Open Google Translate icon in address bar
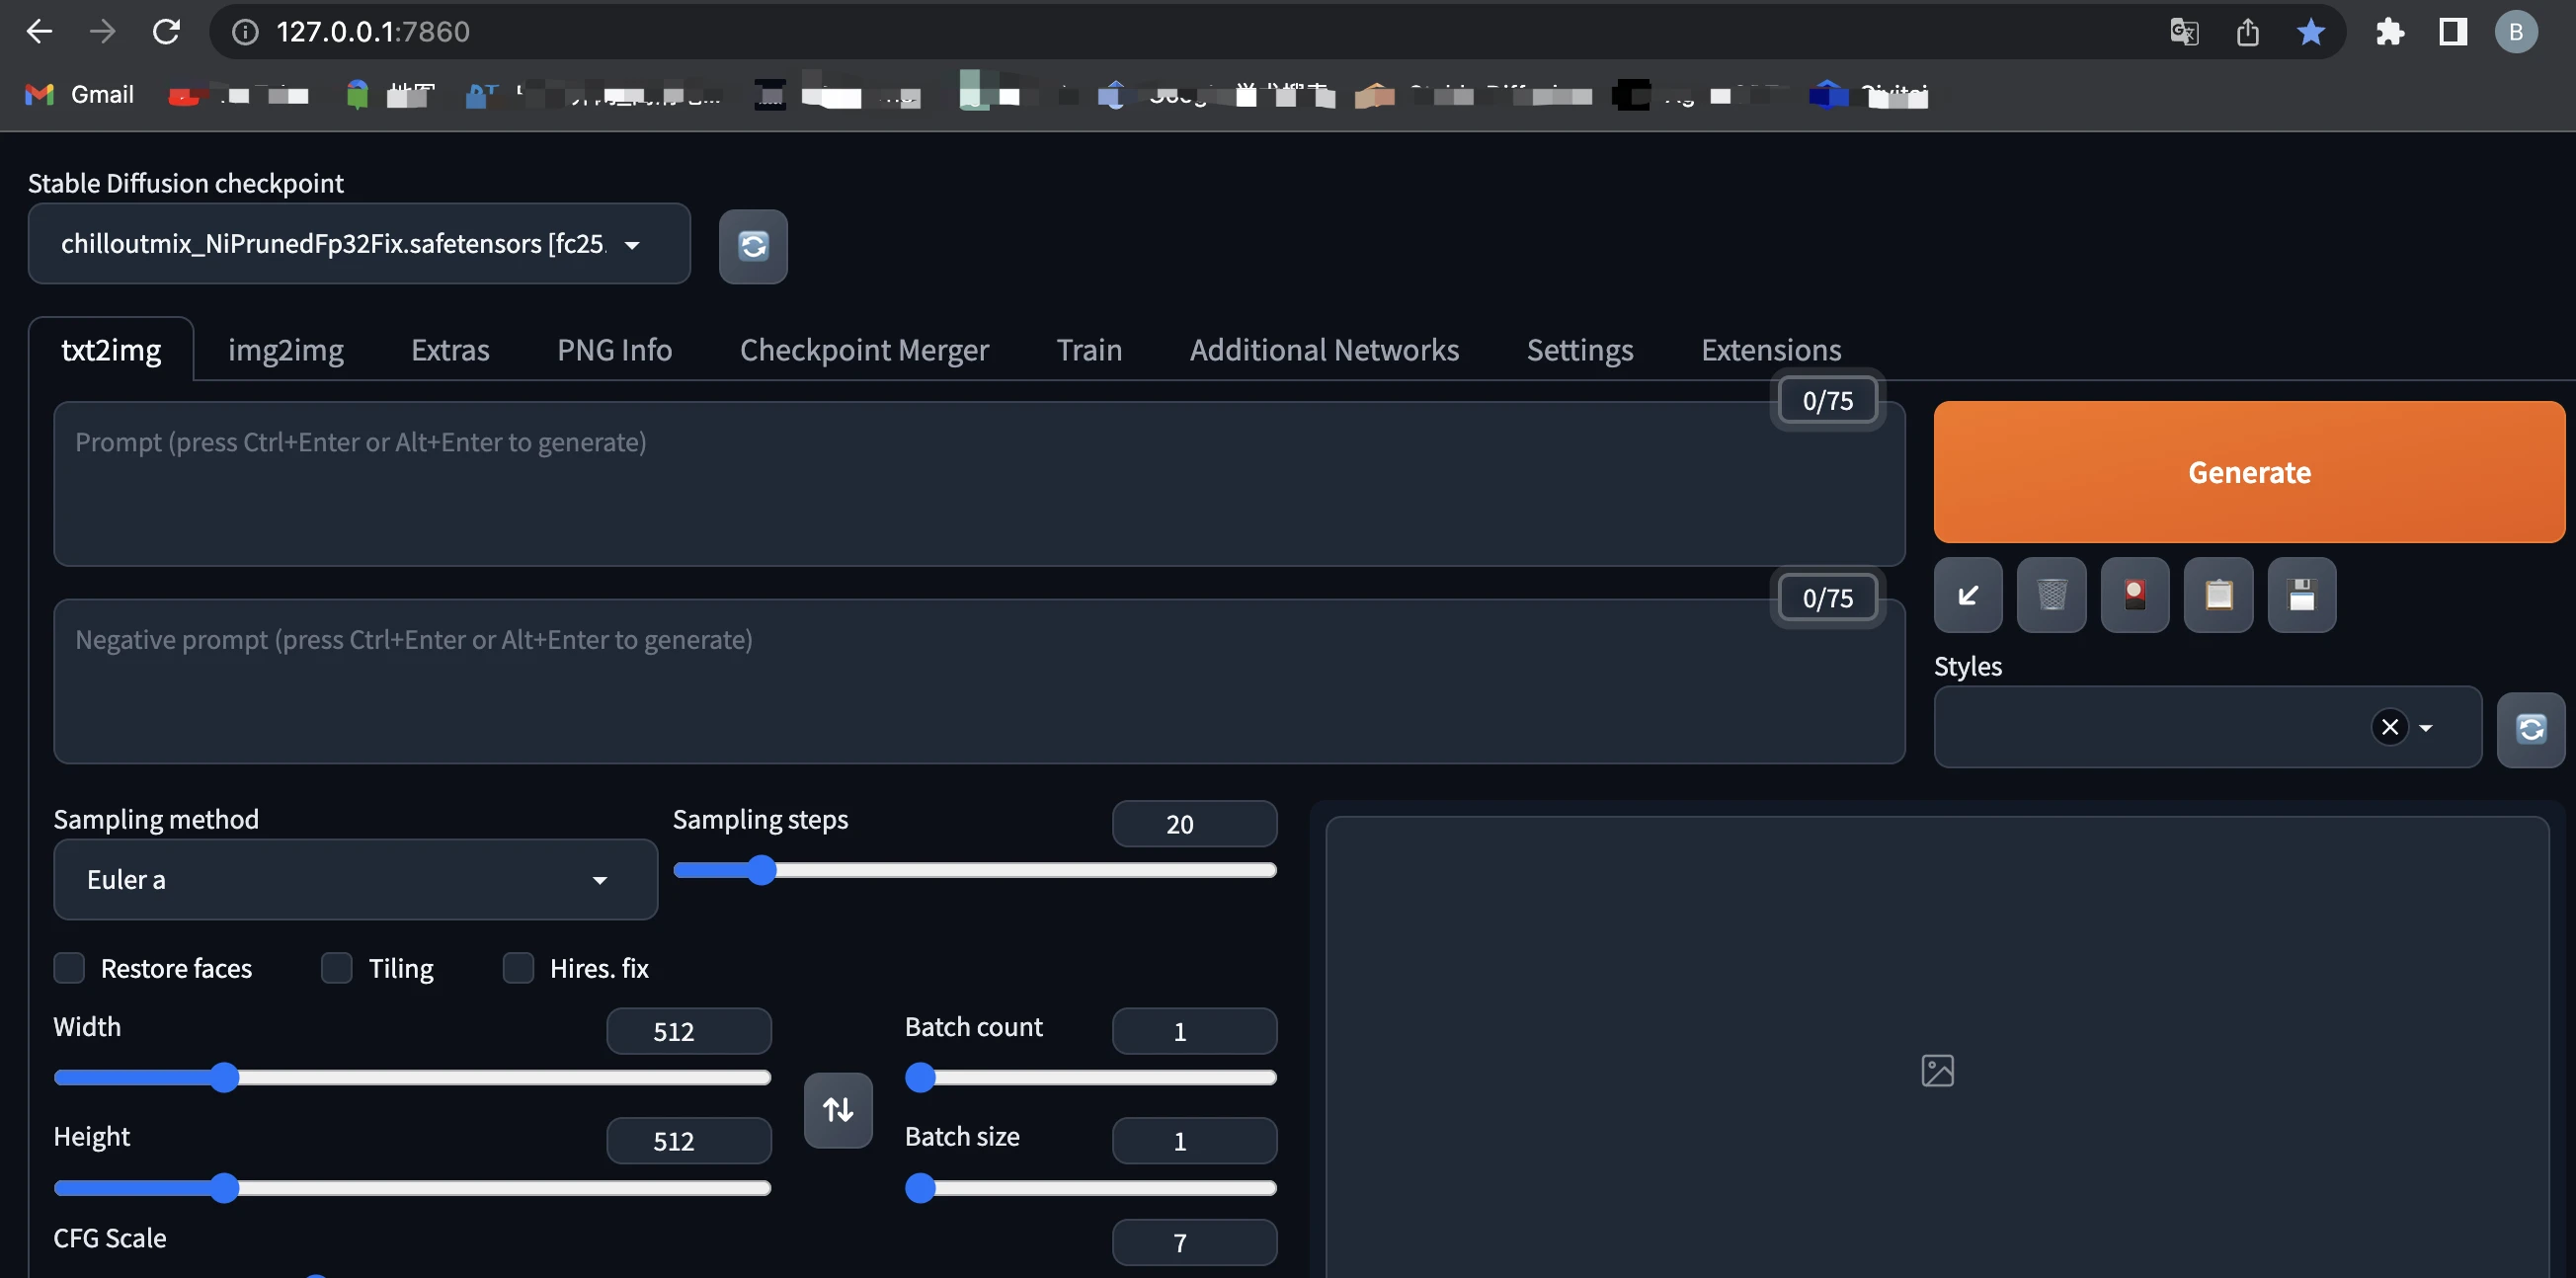 coord(2184,32)
